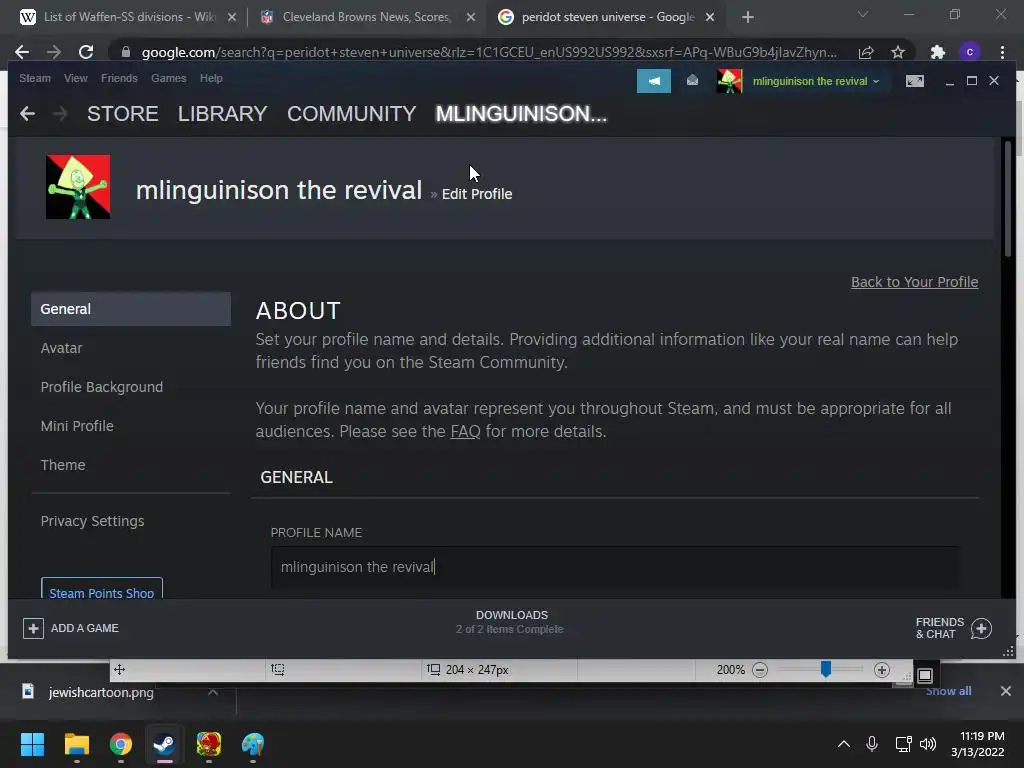Image resolution: width=1024 pixels, height=768 pixels.
Task: Open a new Chrome tab
Action: [748, 18]
